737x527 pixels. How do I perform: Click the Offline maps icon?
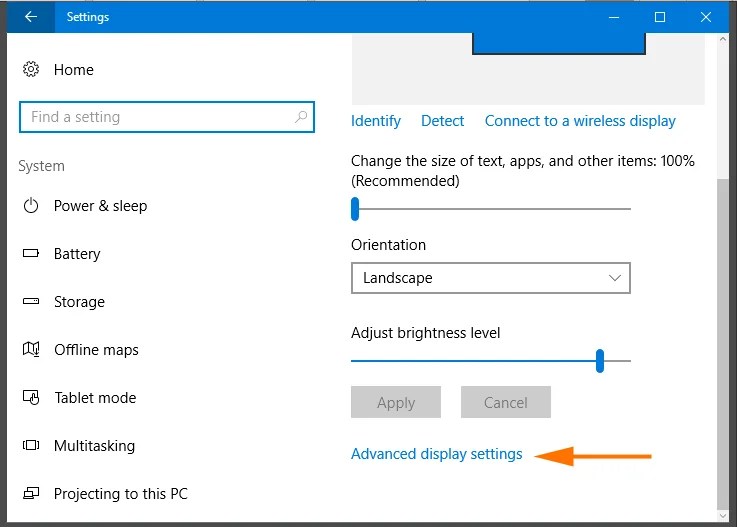coord(31,349)
